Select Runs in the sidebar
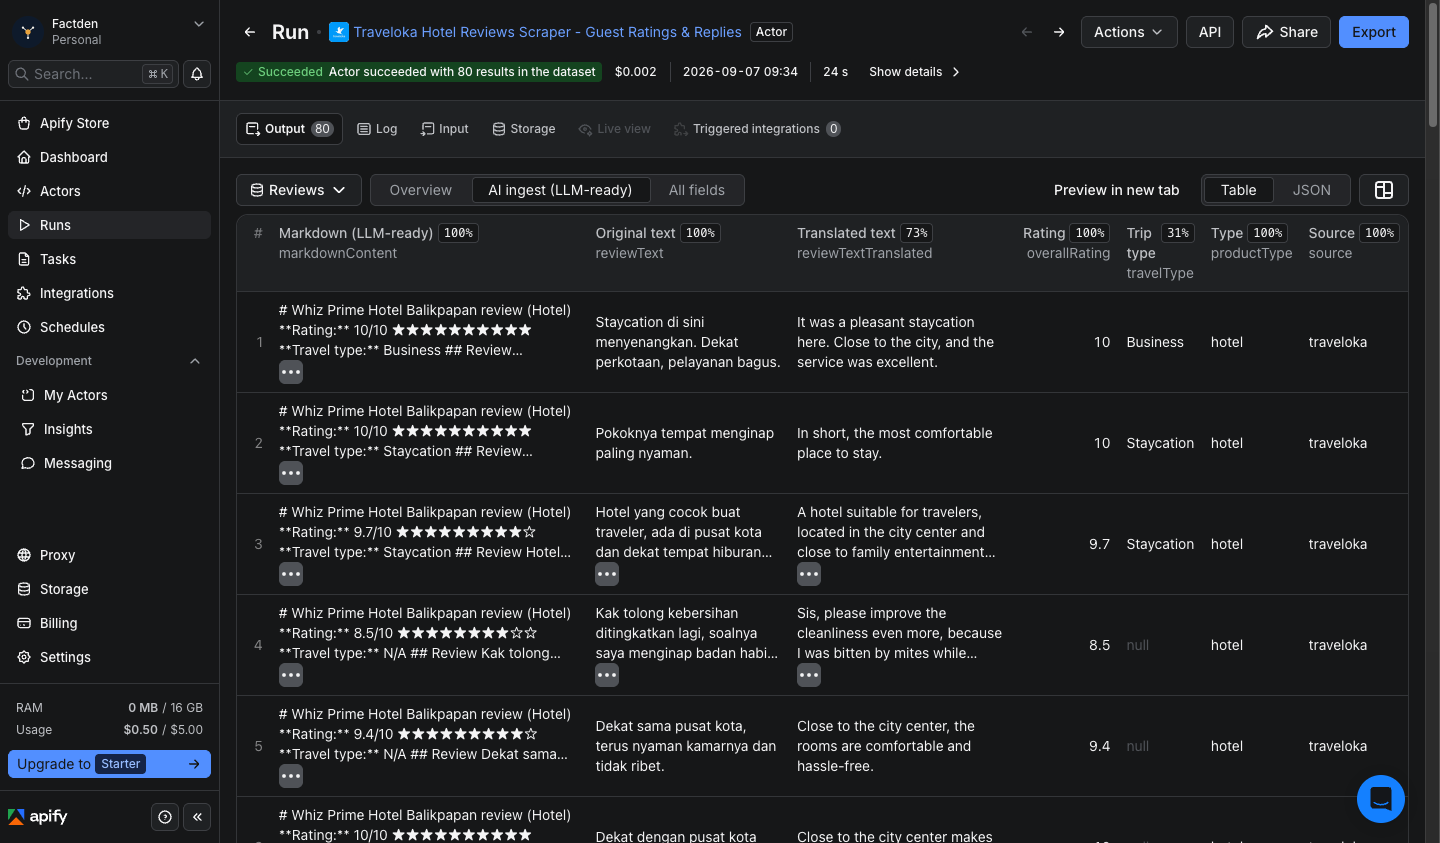This screenshot has height=843, width=1440. click(109, 225)
